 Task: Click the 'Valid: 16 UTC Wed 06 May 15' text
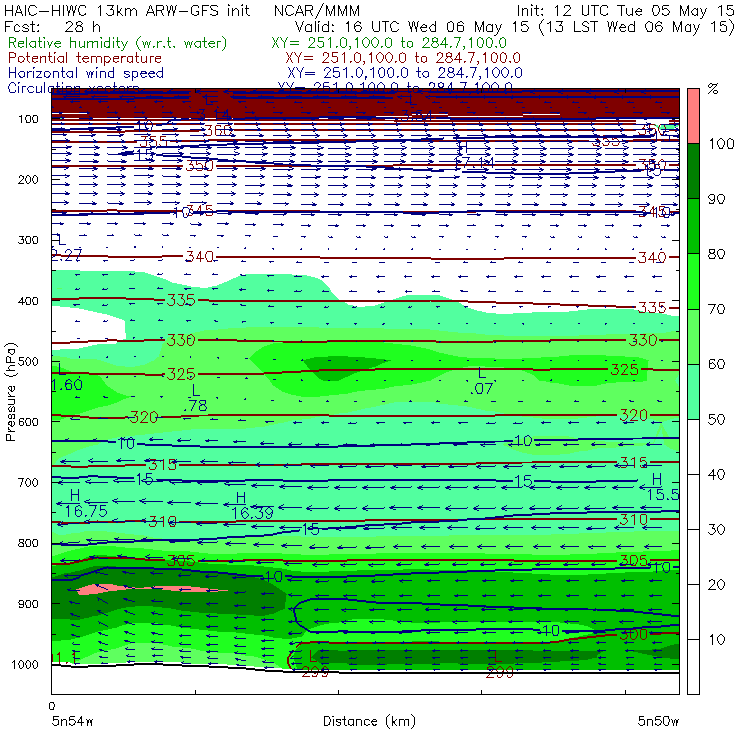[412, 27]
